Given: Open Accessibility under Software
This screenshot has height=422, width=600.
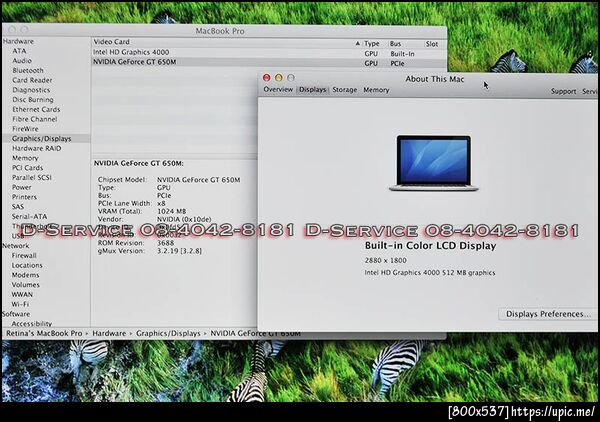Looking at the screenshot, I should (x=31, y=324).
